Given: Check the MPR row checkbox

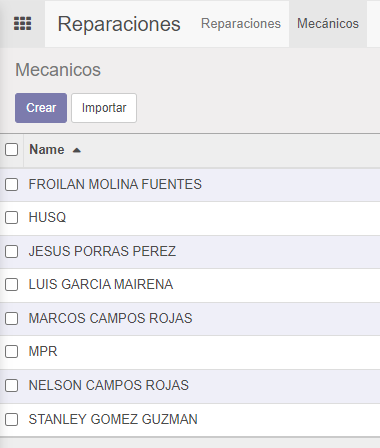Looking at the screenshot, I should click(12, 352).
